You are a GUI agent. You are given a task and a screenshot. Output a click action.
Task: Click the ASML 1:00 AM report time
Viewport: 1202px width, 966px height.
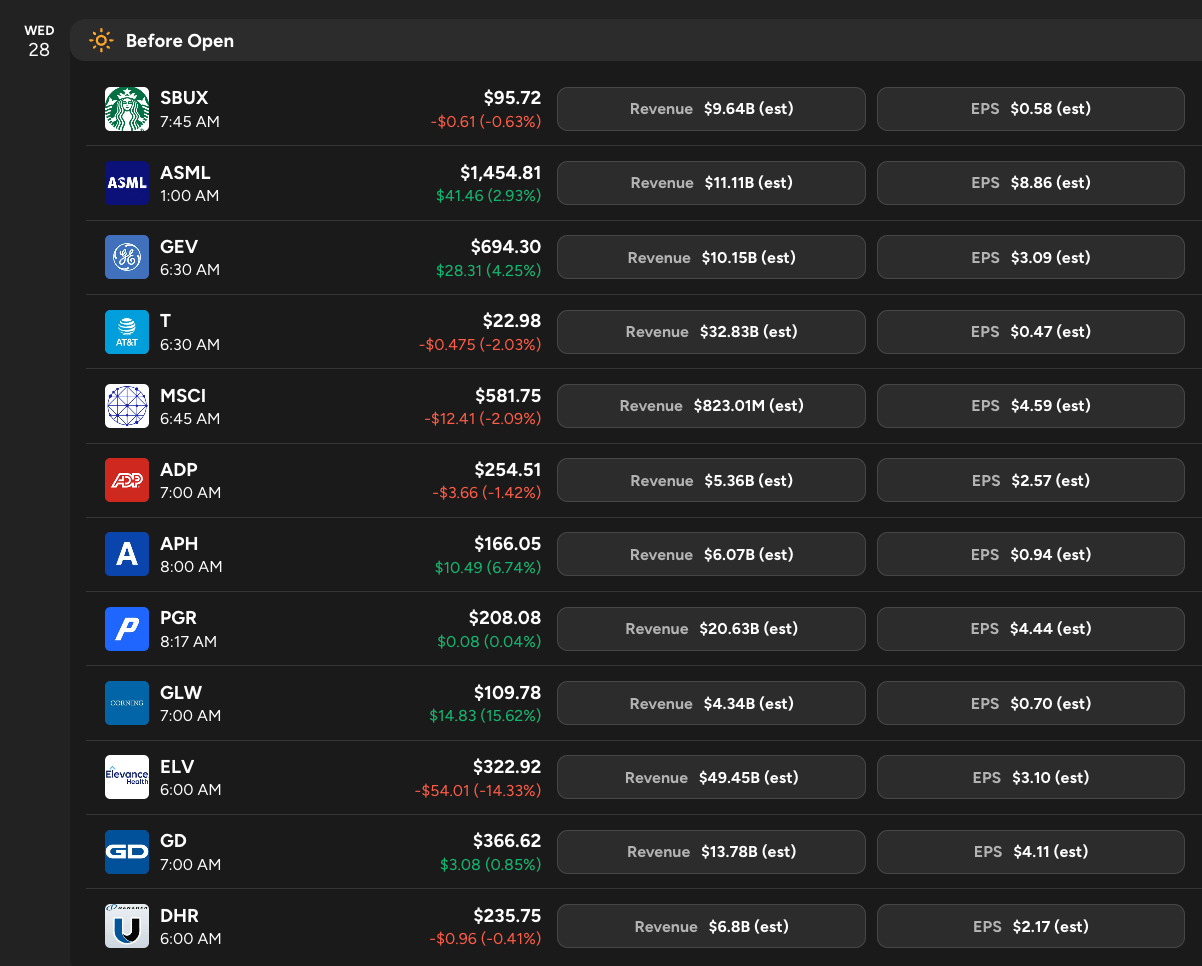pos(189,195)
